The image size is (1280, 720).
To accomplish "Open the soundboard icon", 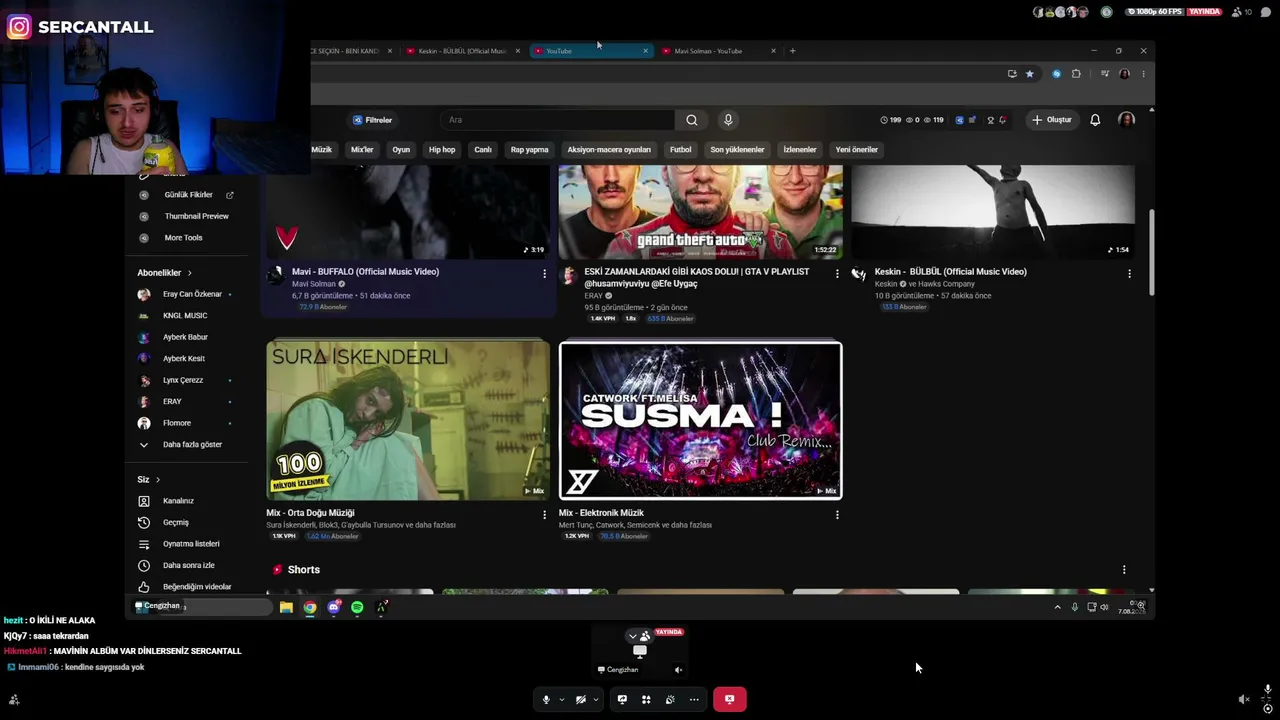I will (x=670, y=699).
